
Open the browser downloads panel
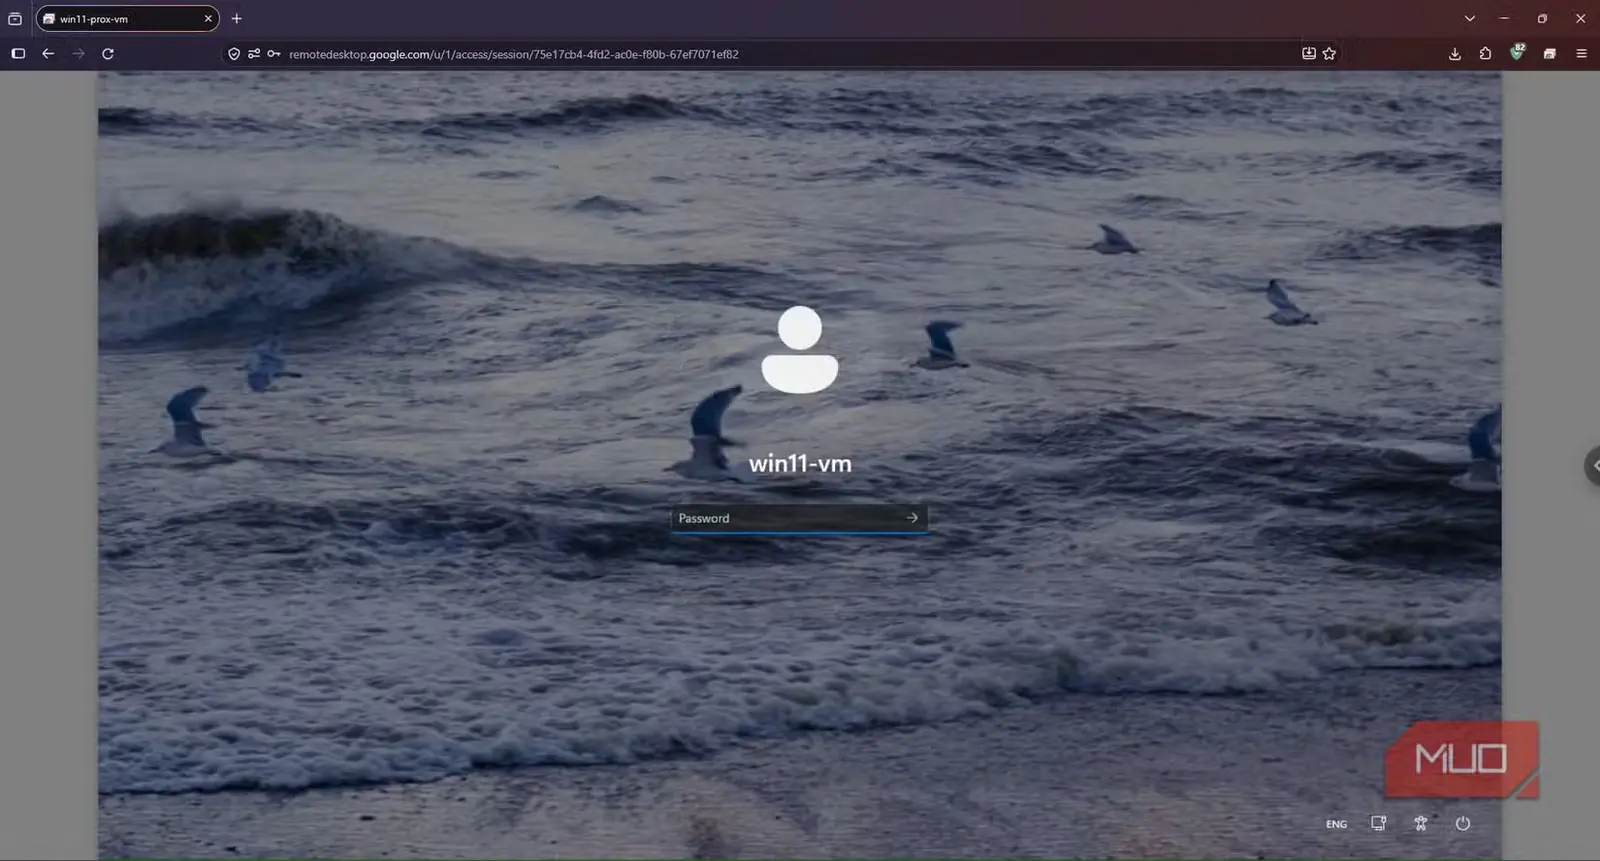(x=1455, y=54)
